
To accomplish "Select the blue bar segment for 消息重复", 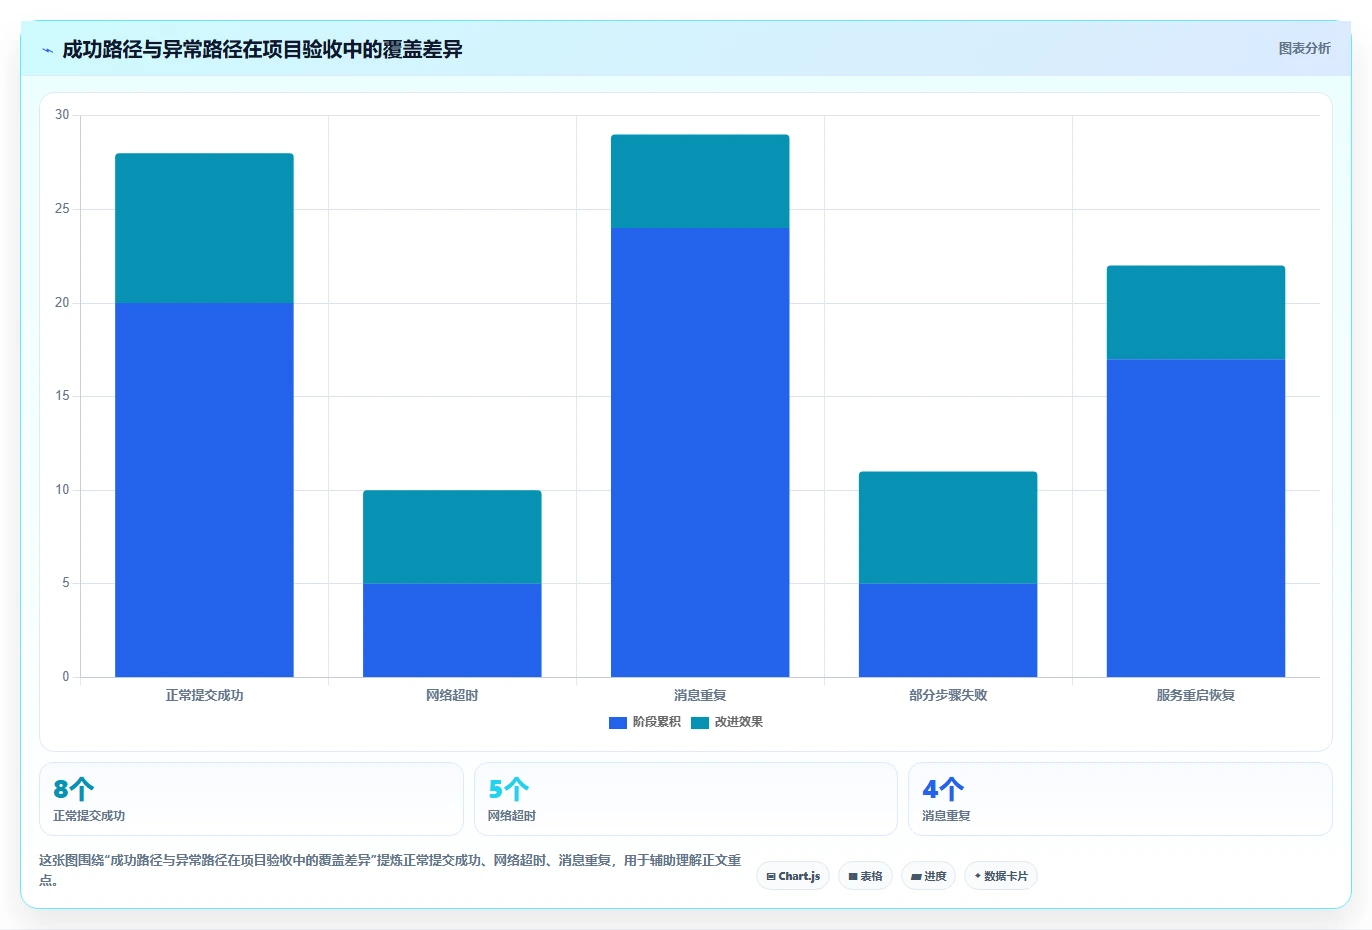I will 700,452.
